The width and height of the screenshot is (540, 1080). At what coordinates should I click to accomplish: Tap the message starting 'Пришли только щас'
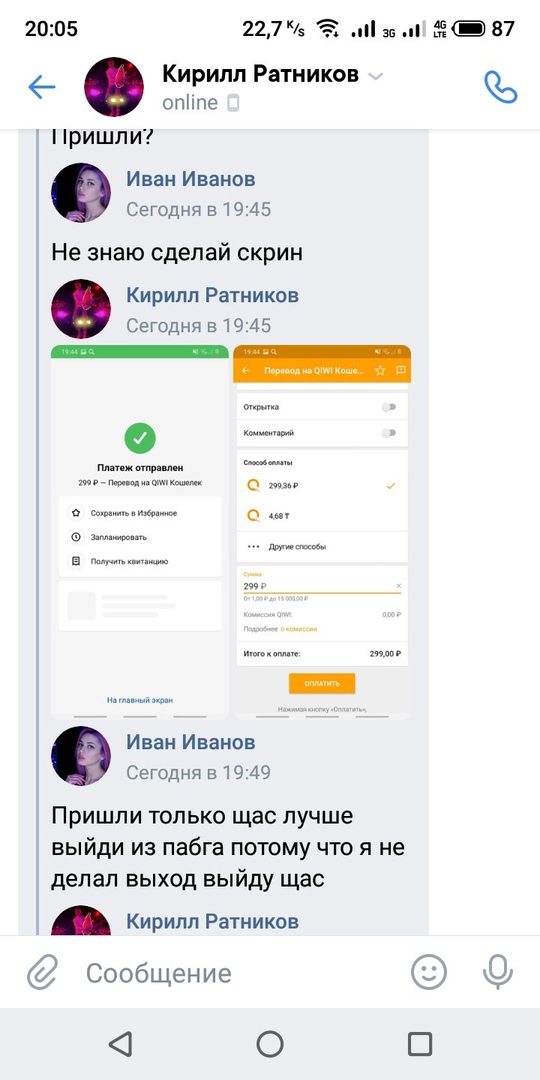click(x=228, y=848)
